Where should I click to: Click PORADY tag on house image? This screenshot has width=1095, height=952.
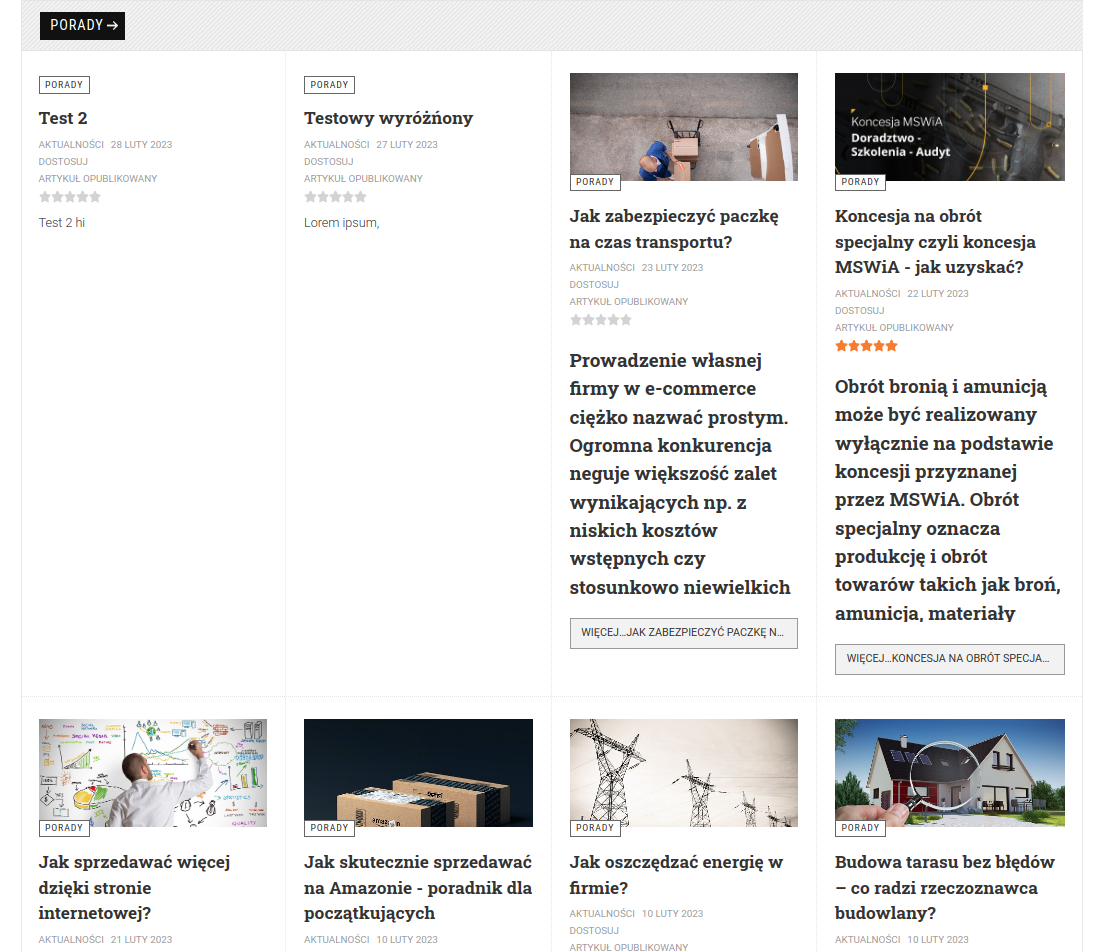[860, 828]
